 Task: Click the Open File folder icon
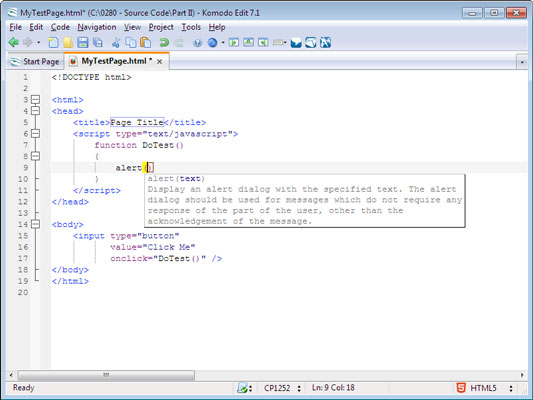tap(68, 42)
